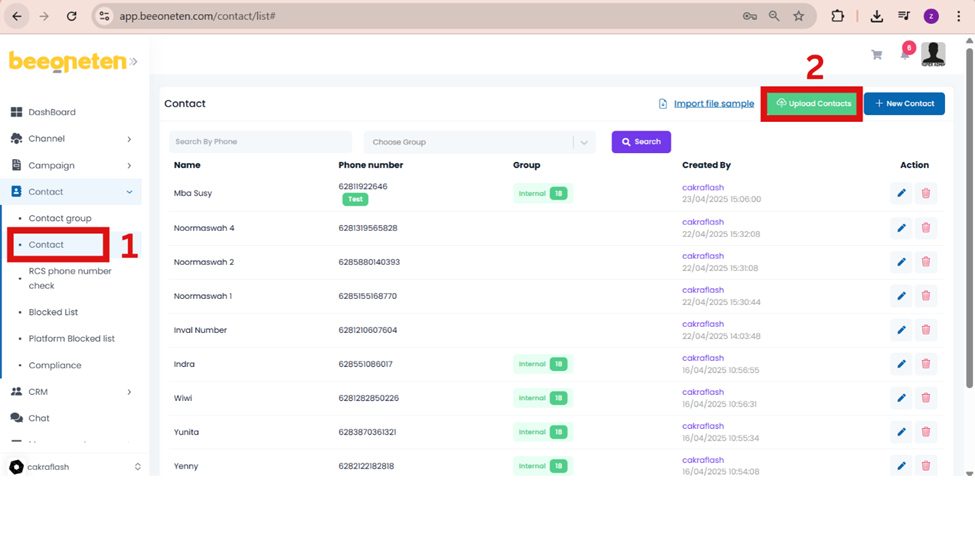
Task: Click the shopping cart icon in header
Action: tap(876, 55)
